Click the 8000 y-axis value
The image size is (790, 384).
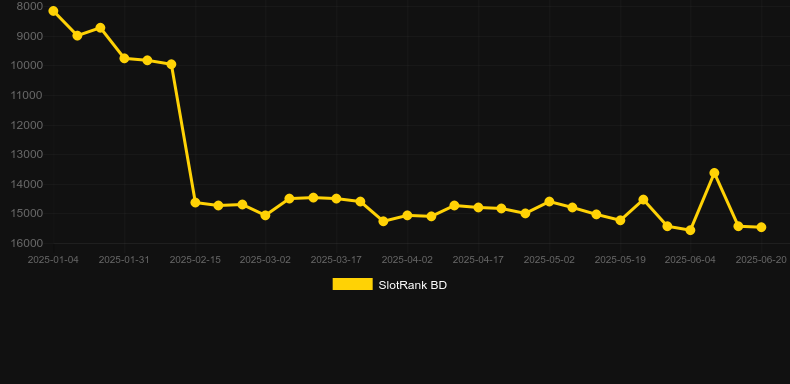30,7
